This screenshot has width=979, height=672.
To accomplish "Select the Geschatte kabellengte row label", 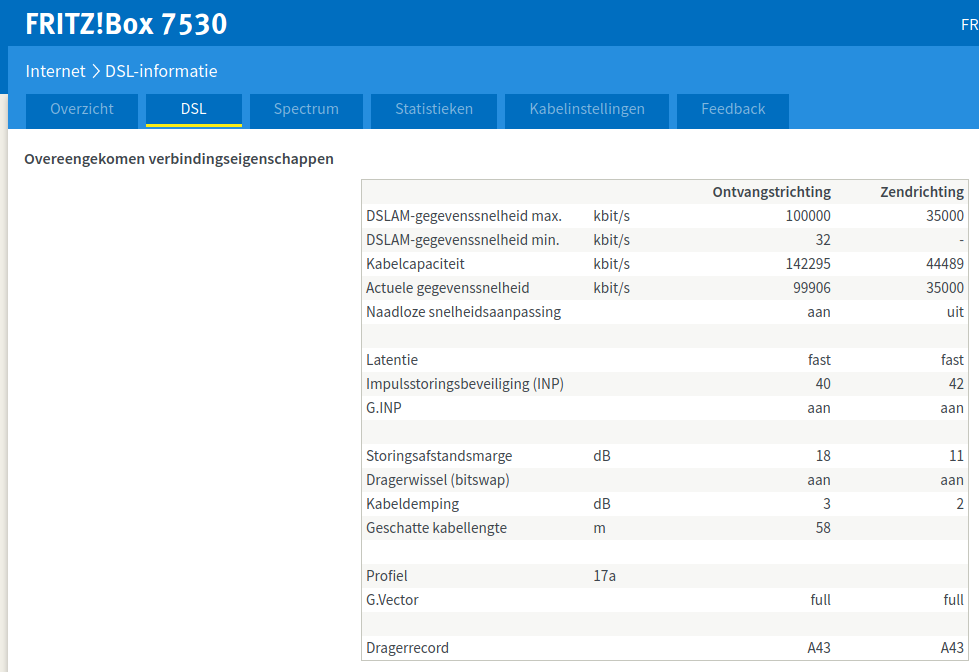I will (436, 528).
